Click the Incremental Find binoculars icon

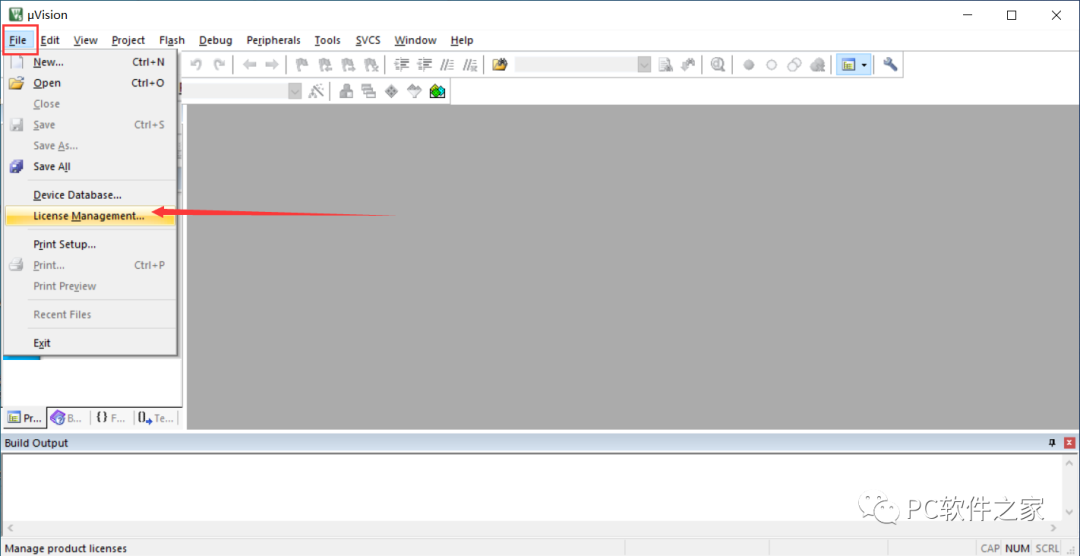[x=687, y=65]
